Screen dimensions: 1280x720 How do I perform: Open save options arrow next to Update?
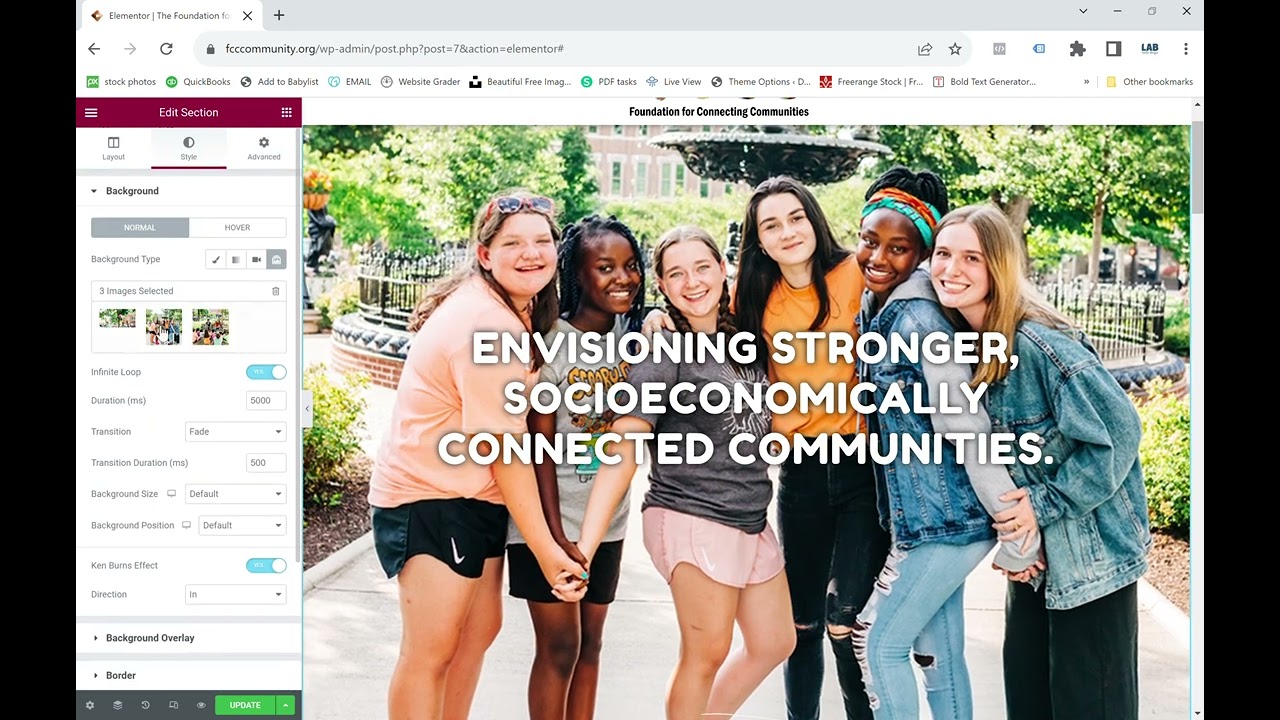point(286,705)
